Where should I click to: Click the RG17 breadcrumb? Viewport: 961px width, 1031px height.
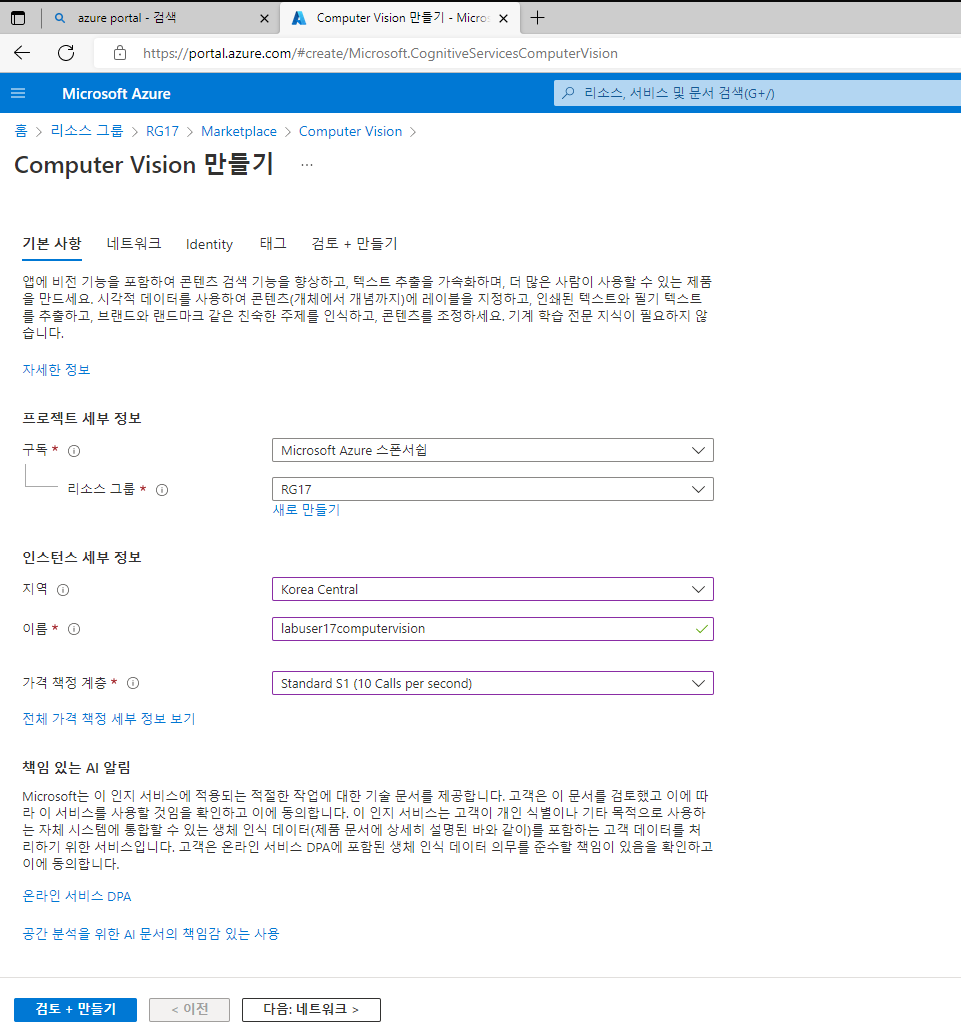(162, 132)
